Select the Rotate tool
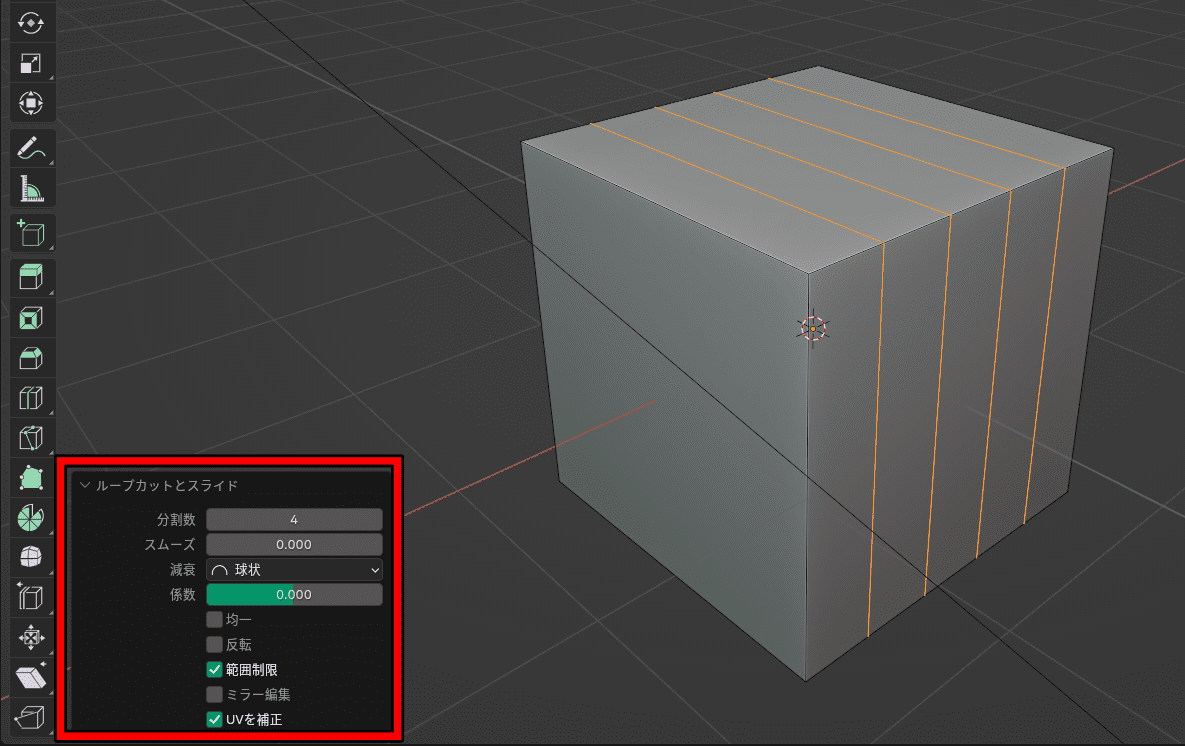 coord(31,23)
